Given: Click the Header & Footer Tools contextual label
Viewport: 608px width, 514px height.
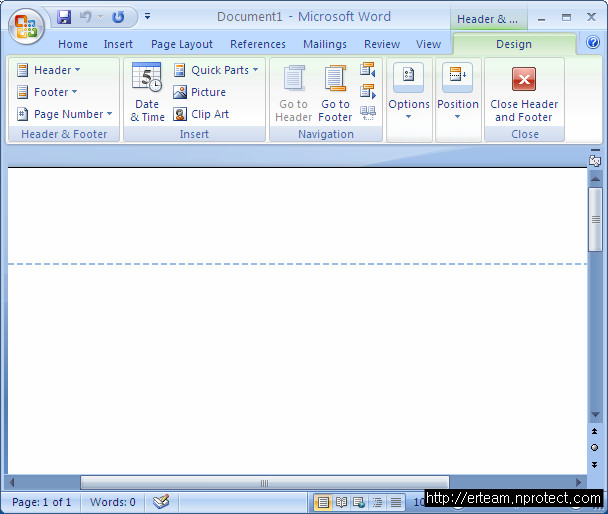Looking at the screenshot, I should 488,19.
